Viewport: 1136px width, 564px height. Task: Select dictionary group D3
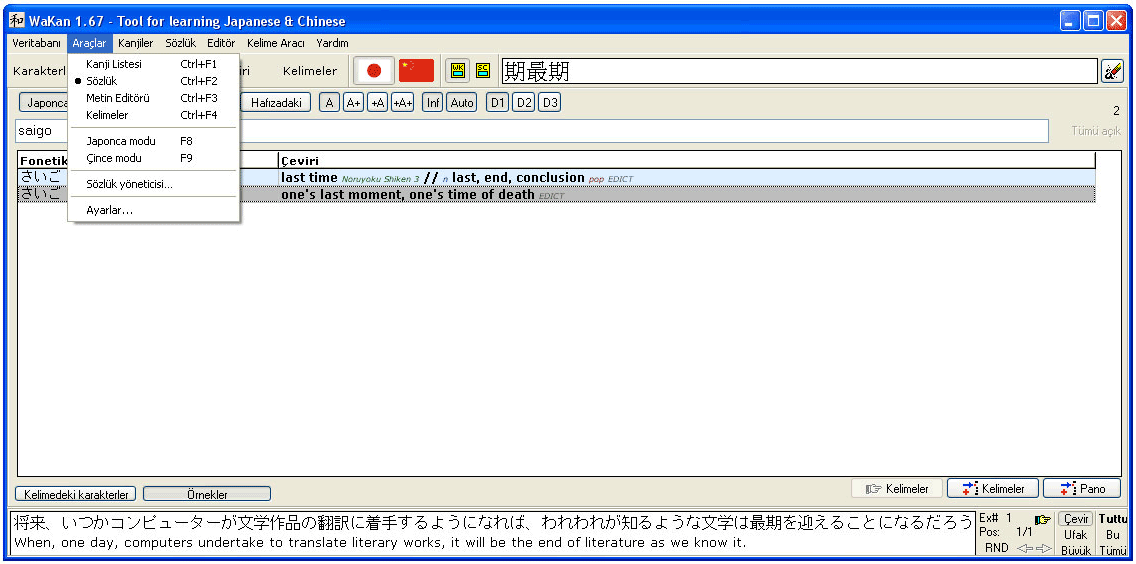[x=549, y=103]
